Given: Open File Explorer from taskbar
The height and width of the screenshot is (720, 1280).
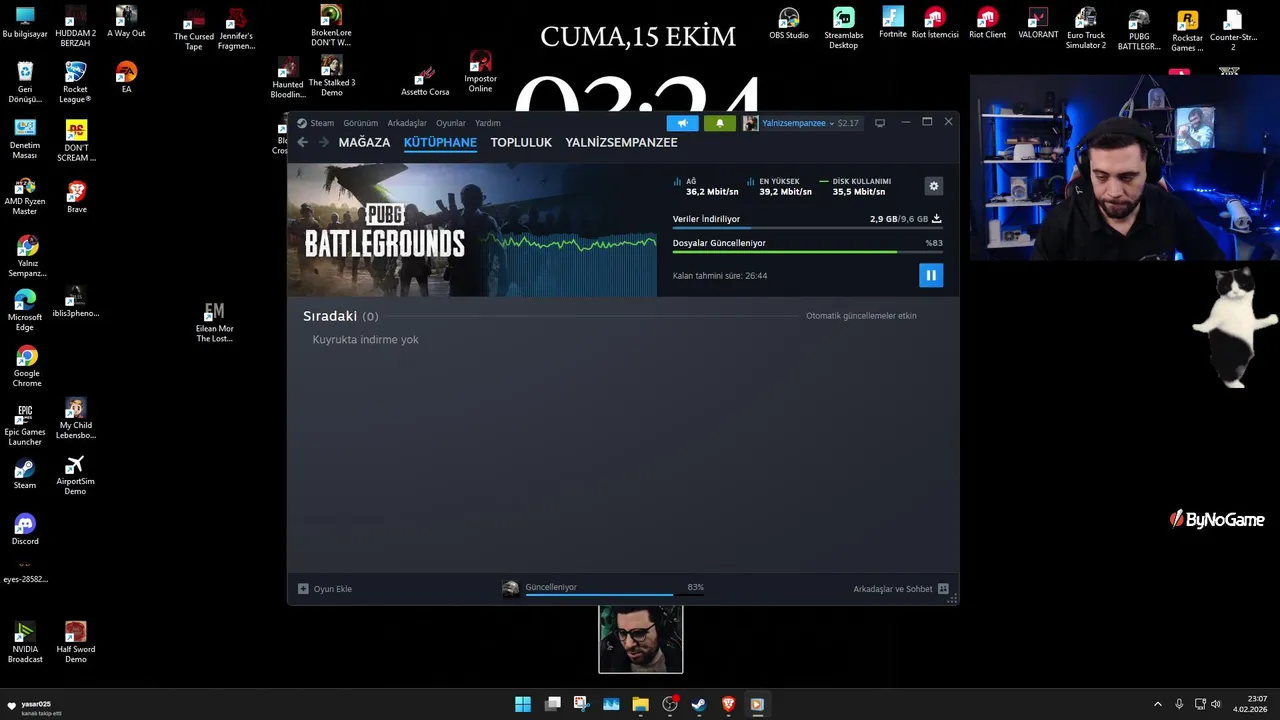Looking at the screenshot, I should click(640, 704).
